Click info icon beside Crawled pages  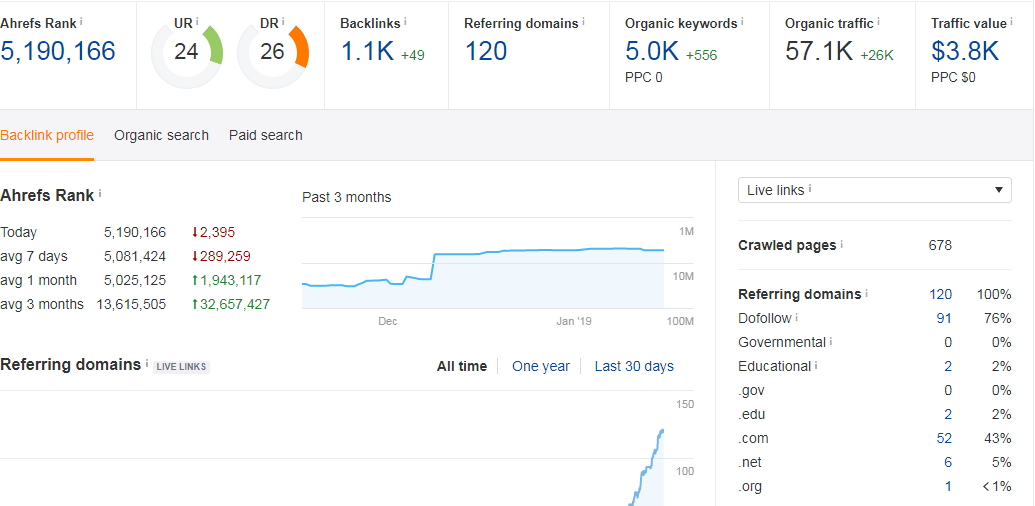coord(842,245)
